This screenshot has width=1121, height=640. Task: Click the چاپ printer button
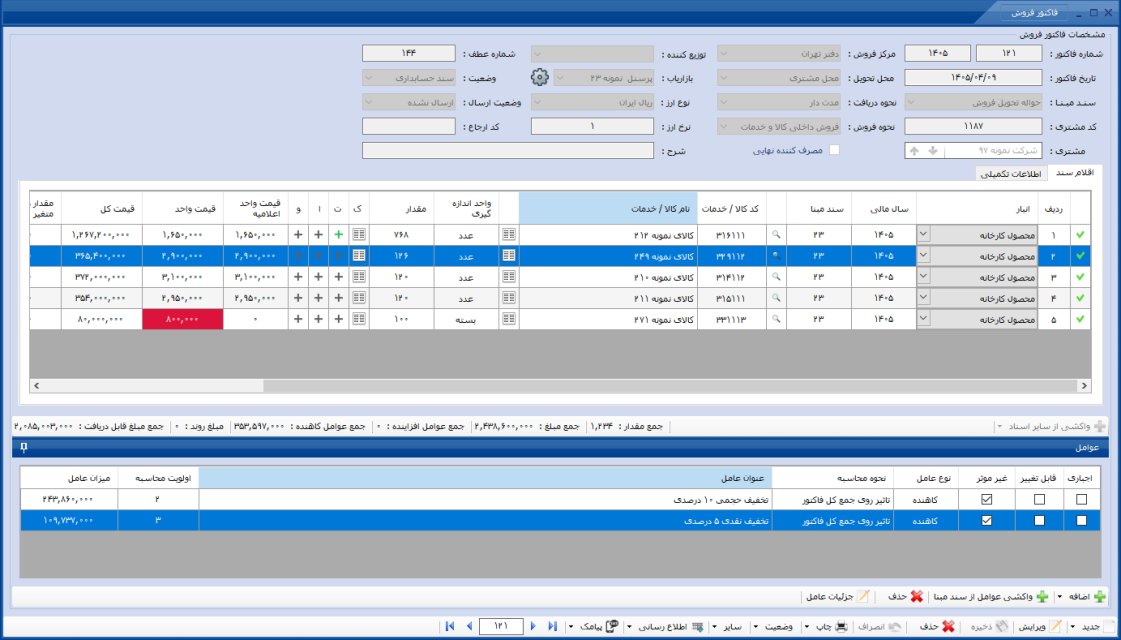click(831, 626)
